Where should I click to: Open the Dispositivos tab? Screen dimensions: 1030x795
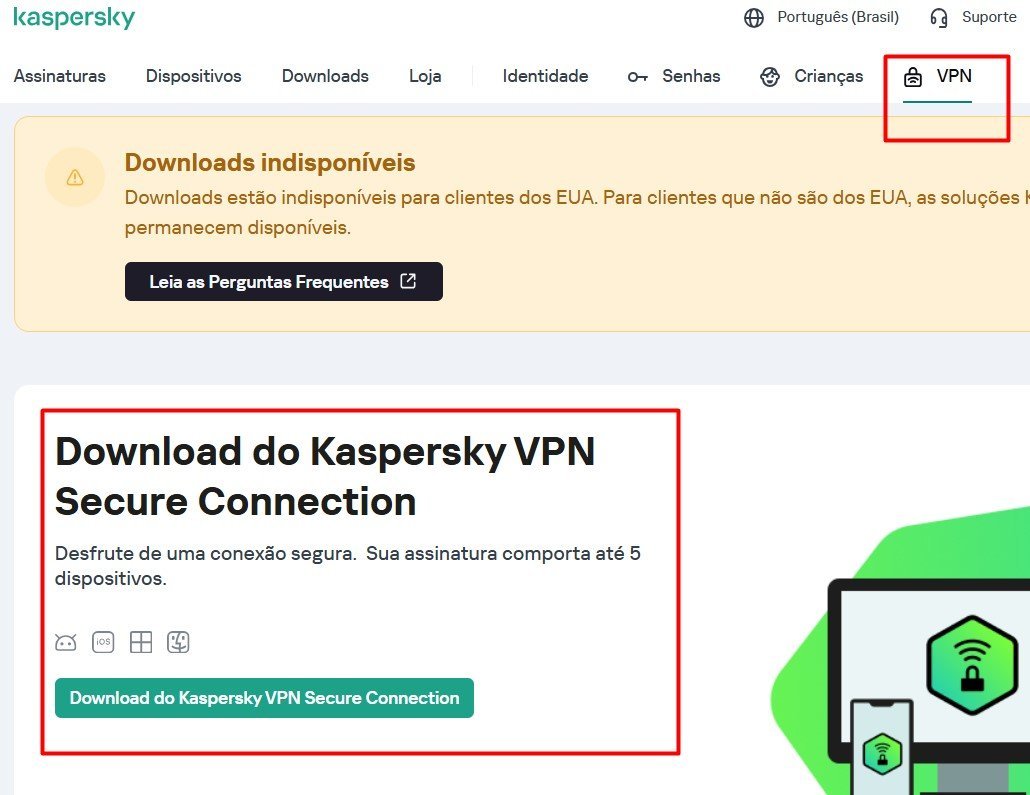(x=194, y=76)
